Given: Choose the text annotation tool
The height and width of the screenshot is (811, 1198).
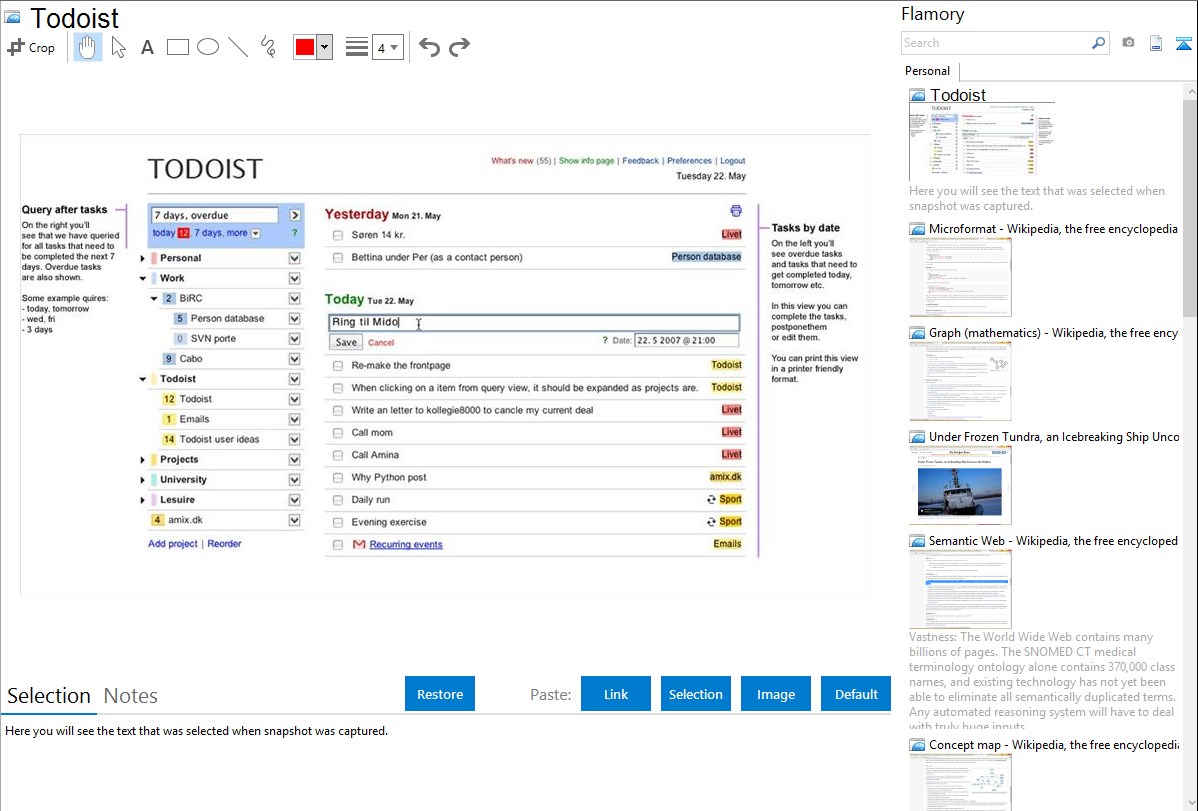Looking at the screenshot, I should coord(147,47).
